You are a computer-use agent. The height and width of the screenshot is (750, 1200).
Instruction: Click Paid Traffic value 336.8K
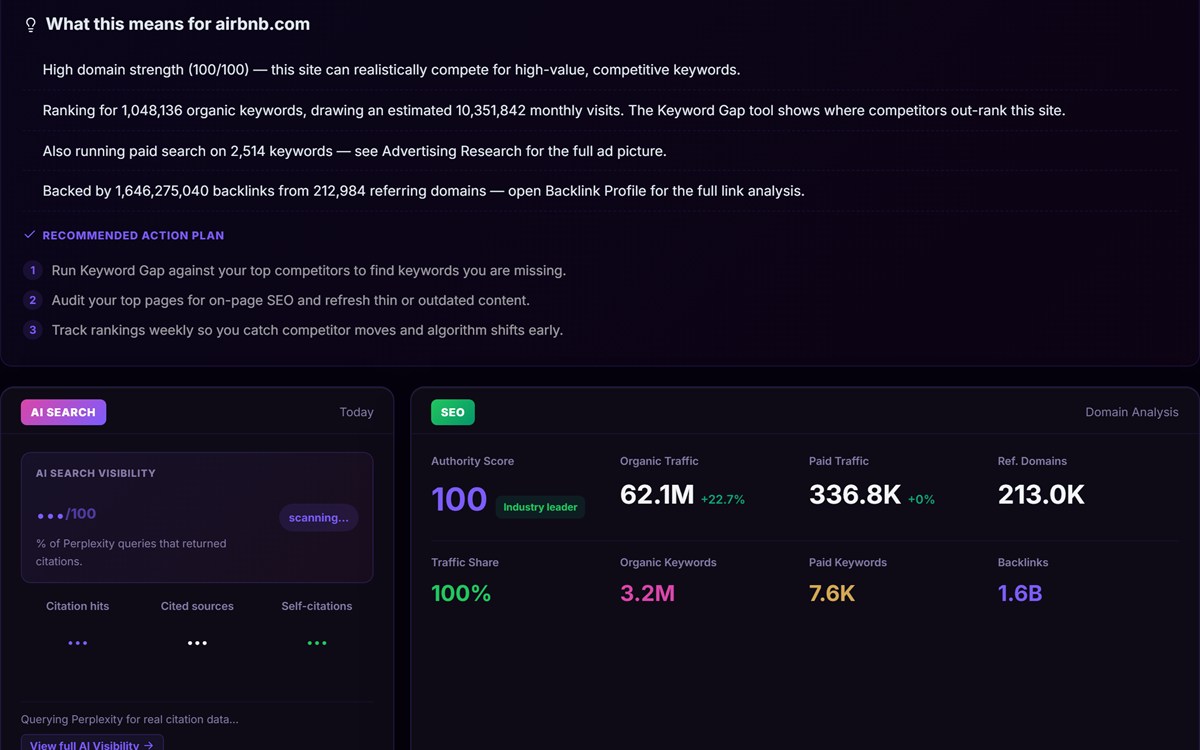[855, 494]
